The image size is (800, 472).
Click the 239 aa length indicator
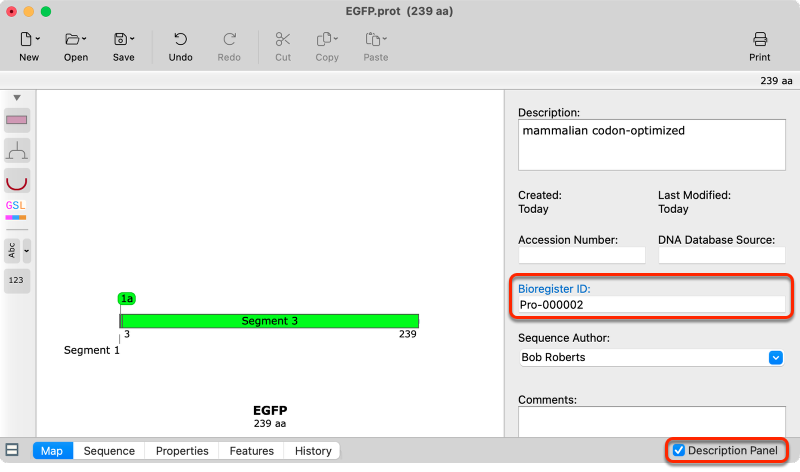776,81
